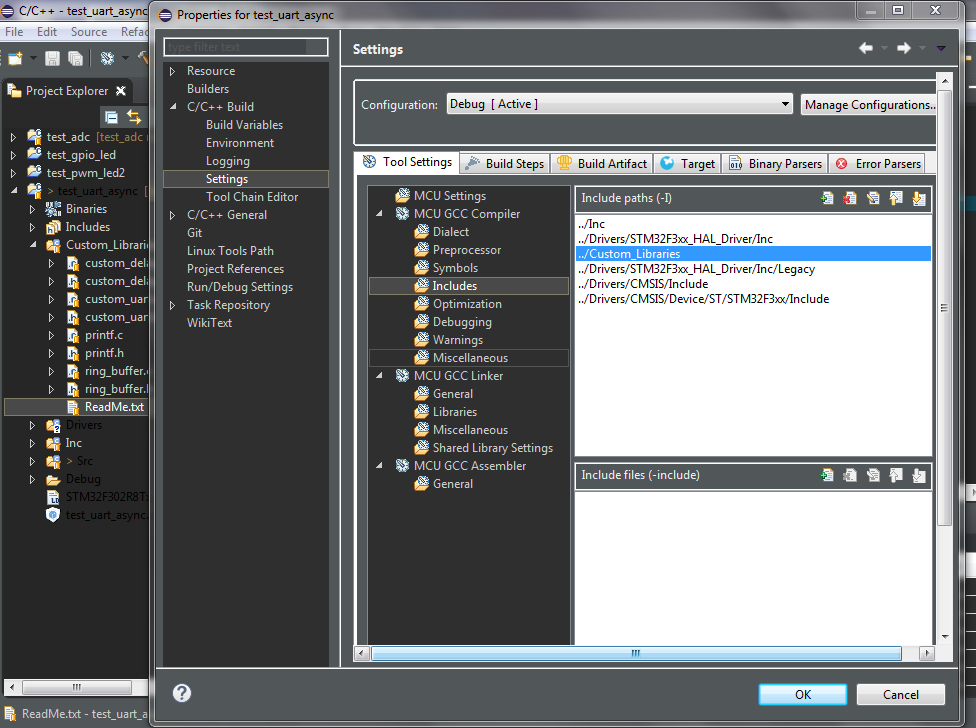This screenshot has height=728, width=976.
Task: Click Move Up icon for Include paths
Action: tap(896, 198)
